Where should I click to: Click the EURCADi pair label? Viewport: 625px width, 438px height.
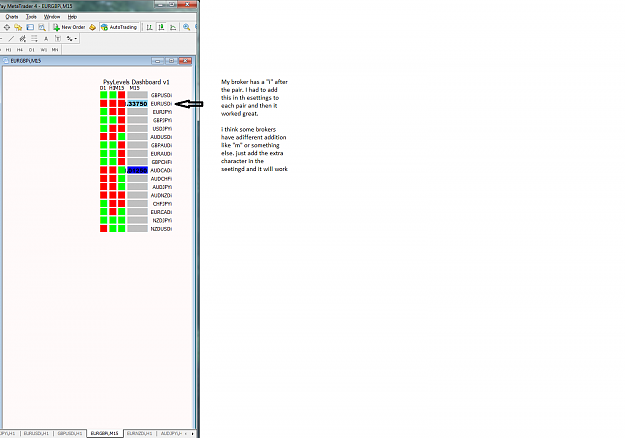[x=161, y=212]
